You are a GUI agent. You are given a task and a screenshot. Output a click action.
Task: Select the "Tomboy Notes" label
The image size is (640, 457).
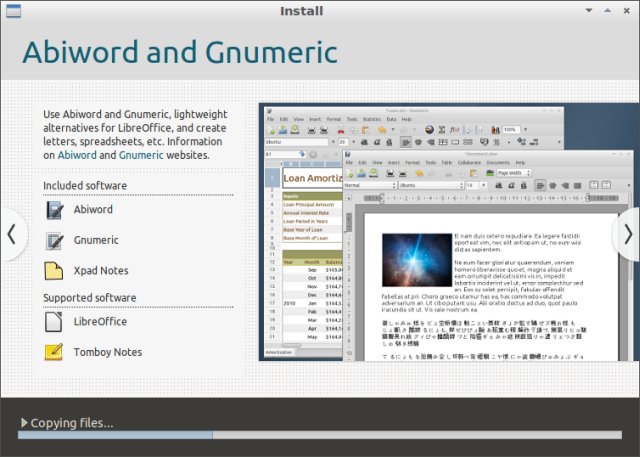108,352
